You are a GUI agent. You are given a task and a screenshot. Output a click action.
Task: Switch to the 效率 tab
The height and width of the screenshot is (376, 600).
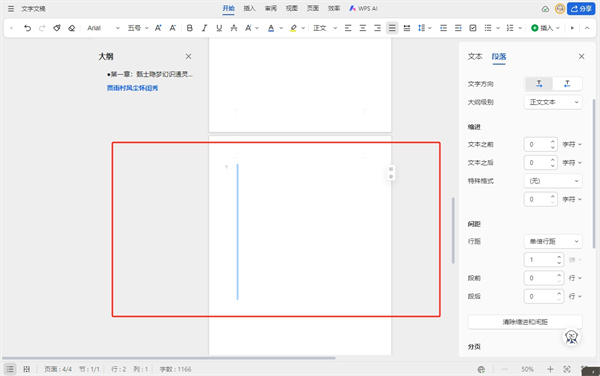(334, 8)
